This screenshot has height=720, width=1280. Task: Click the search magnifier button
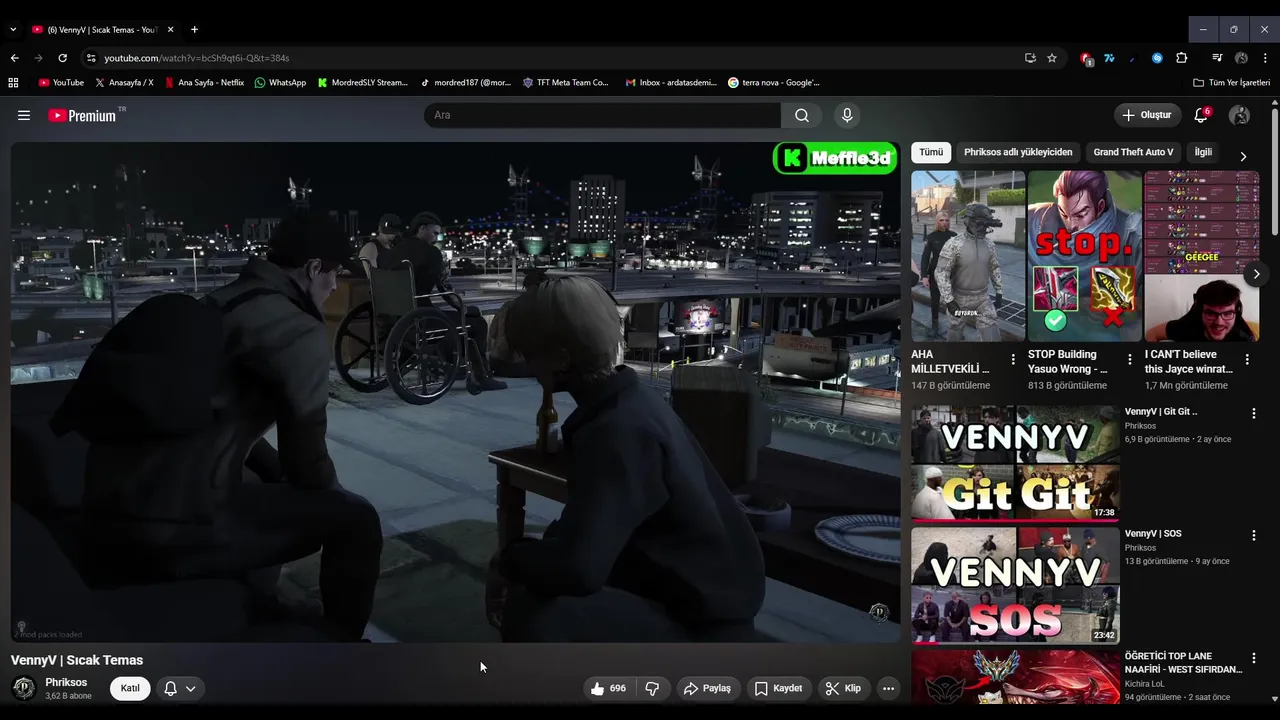[802, 115]
